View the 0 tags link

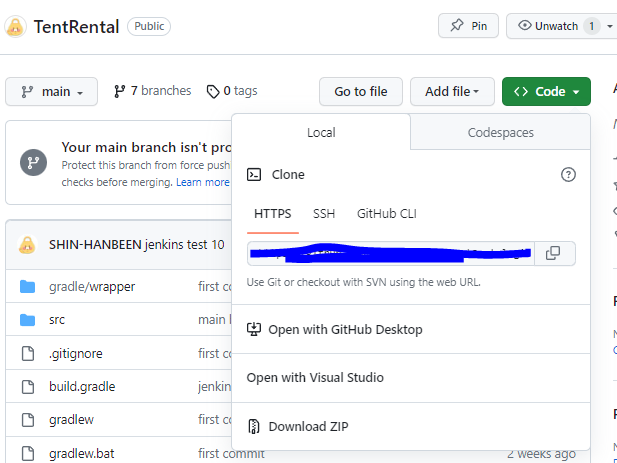pos(232,91)
